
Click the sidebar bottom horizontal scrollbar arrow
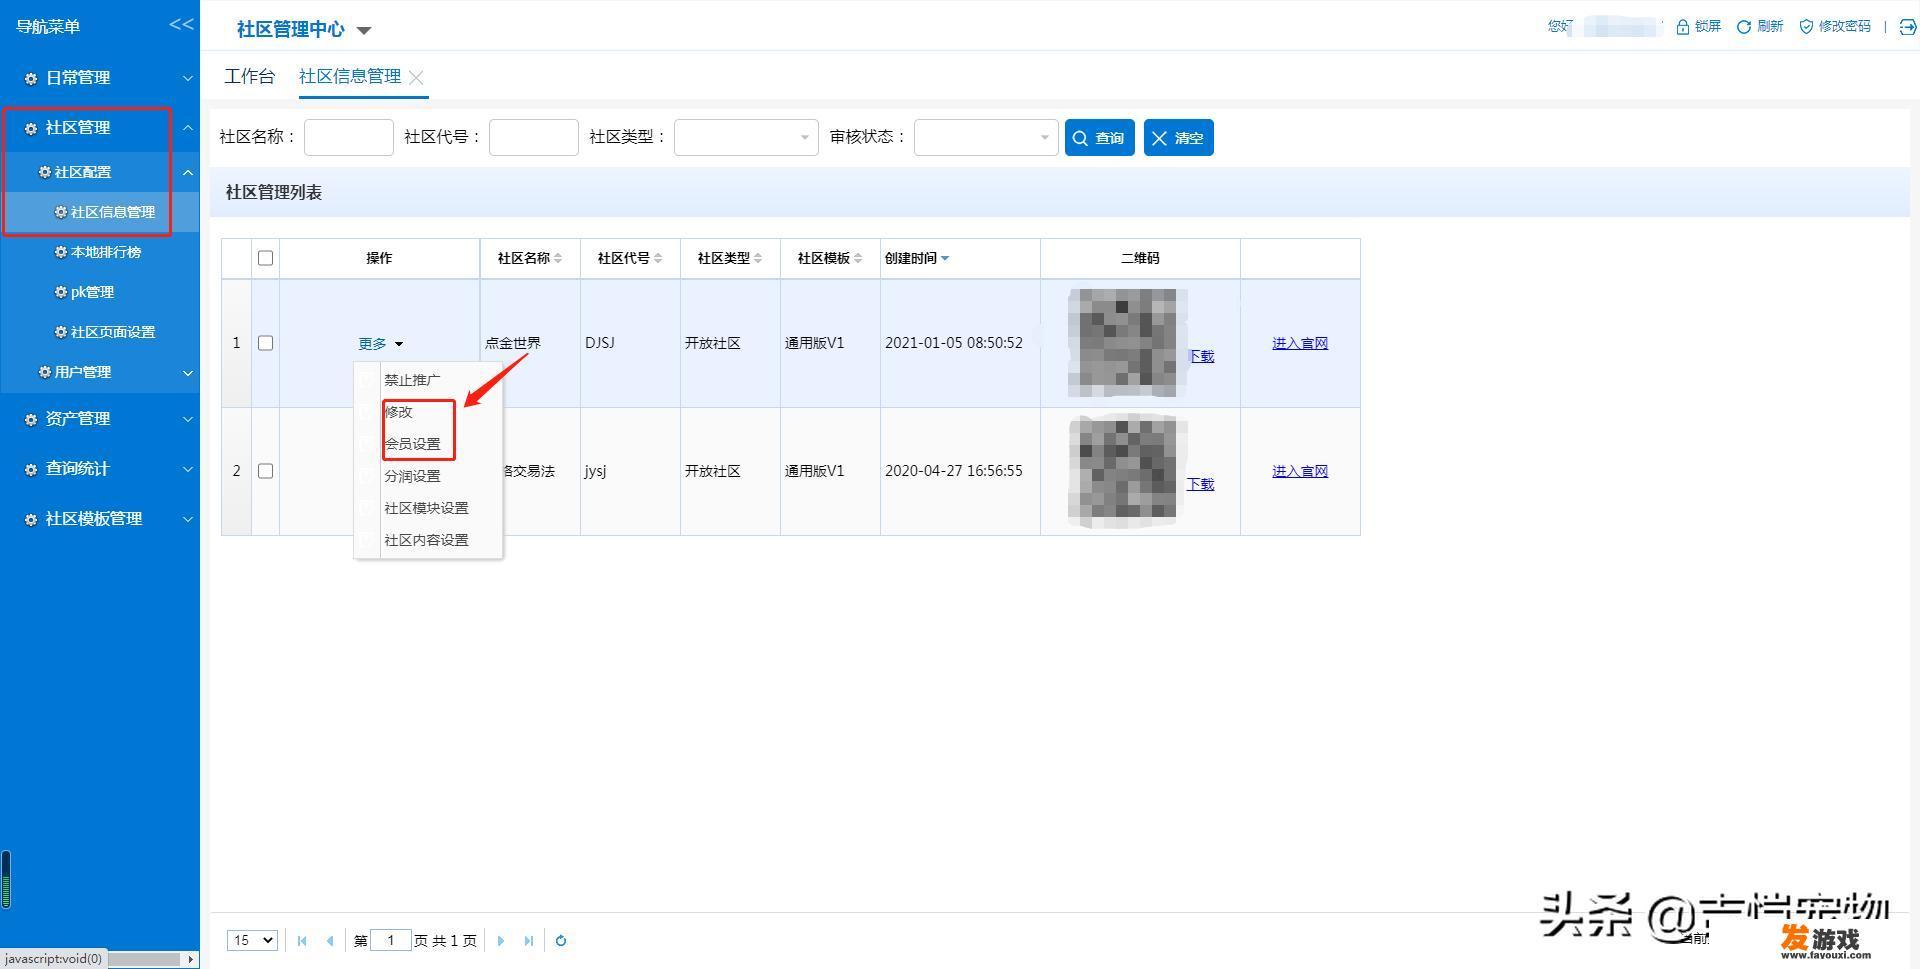190,959
